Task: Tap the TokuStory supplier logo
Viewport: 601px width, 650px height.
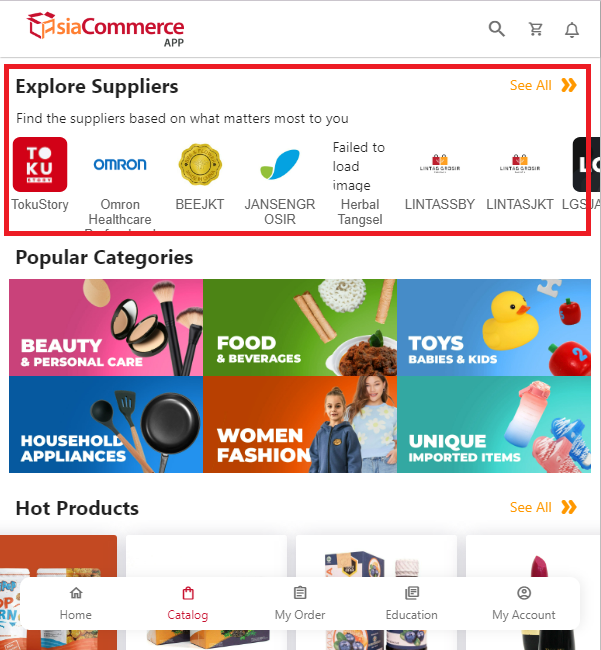Action: coord(40,165)
